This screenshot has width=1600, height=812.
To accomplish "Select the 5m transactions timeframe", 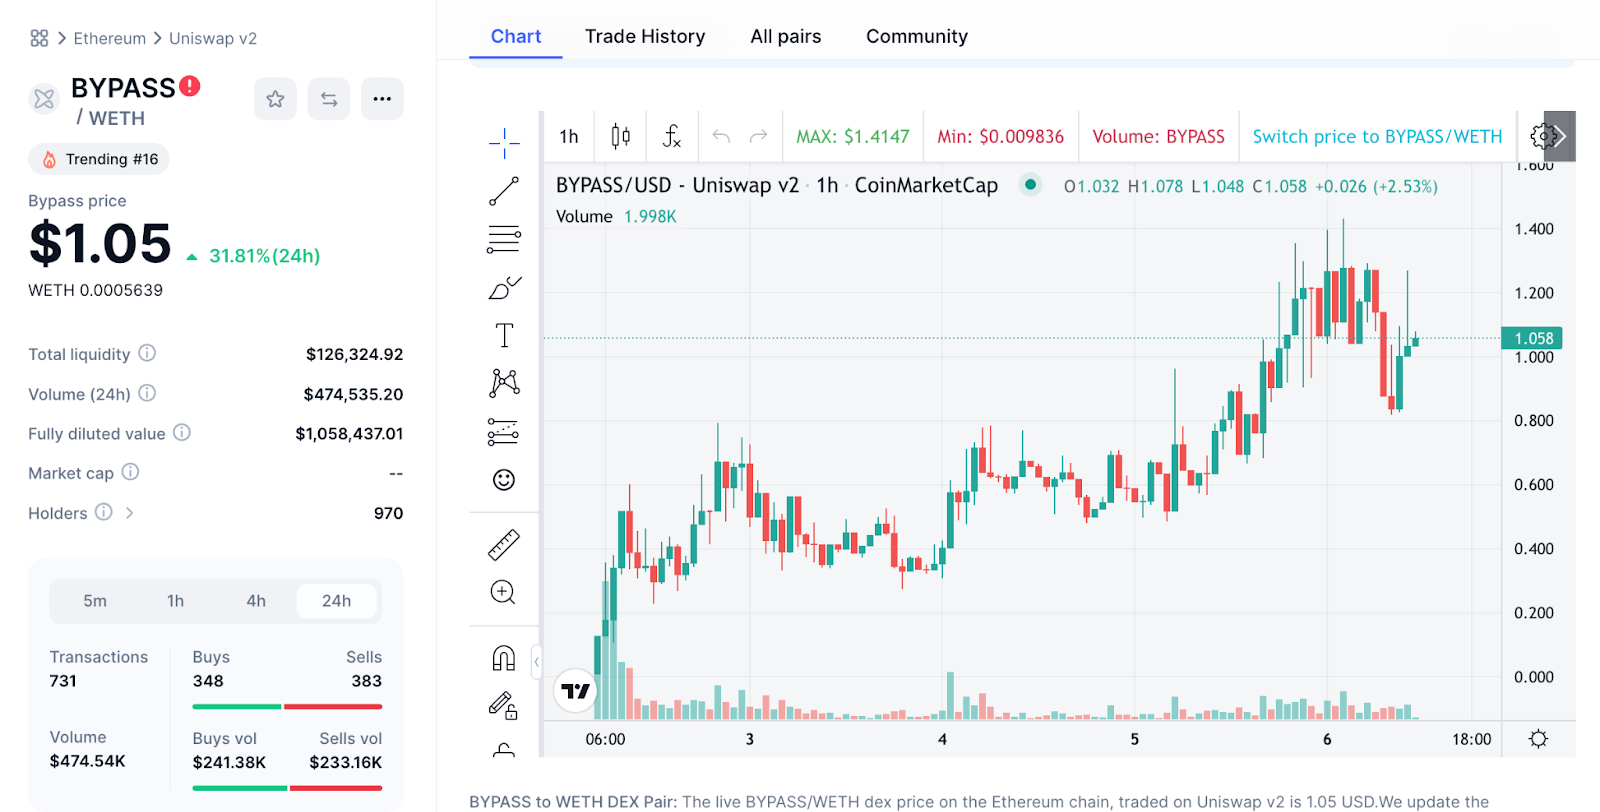I will coord(95,601).
